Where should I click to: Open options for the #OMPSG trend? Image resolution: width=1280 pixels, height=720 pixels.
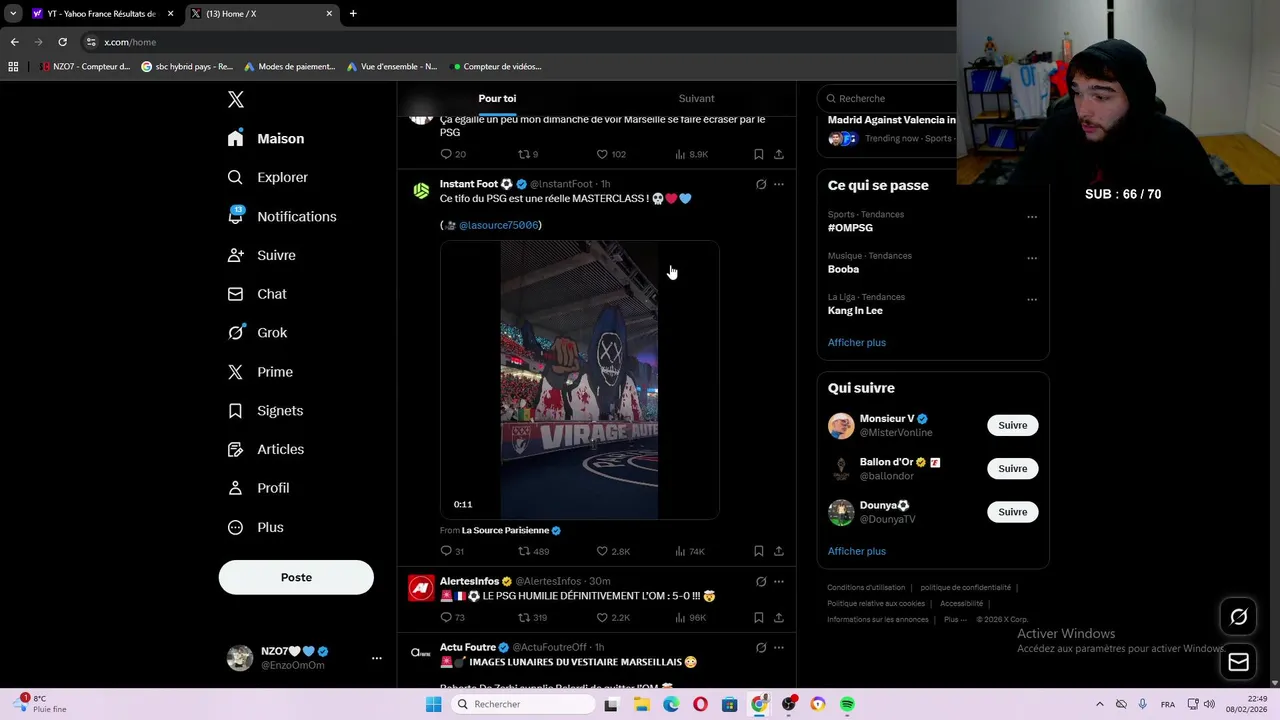point(1032,217)
